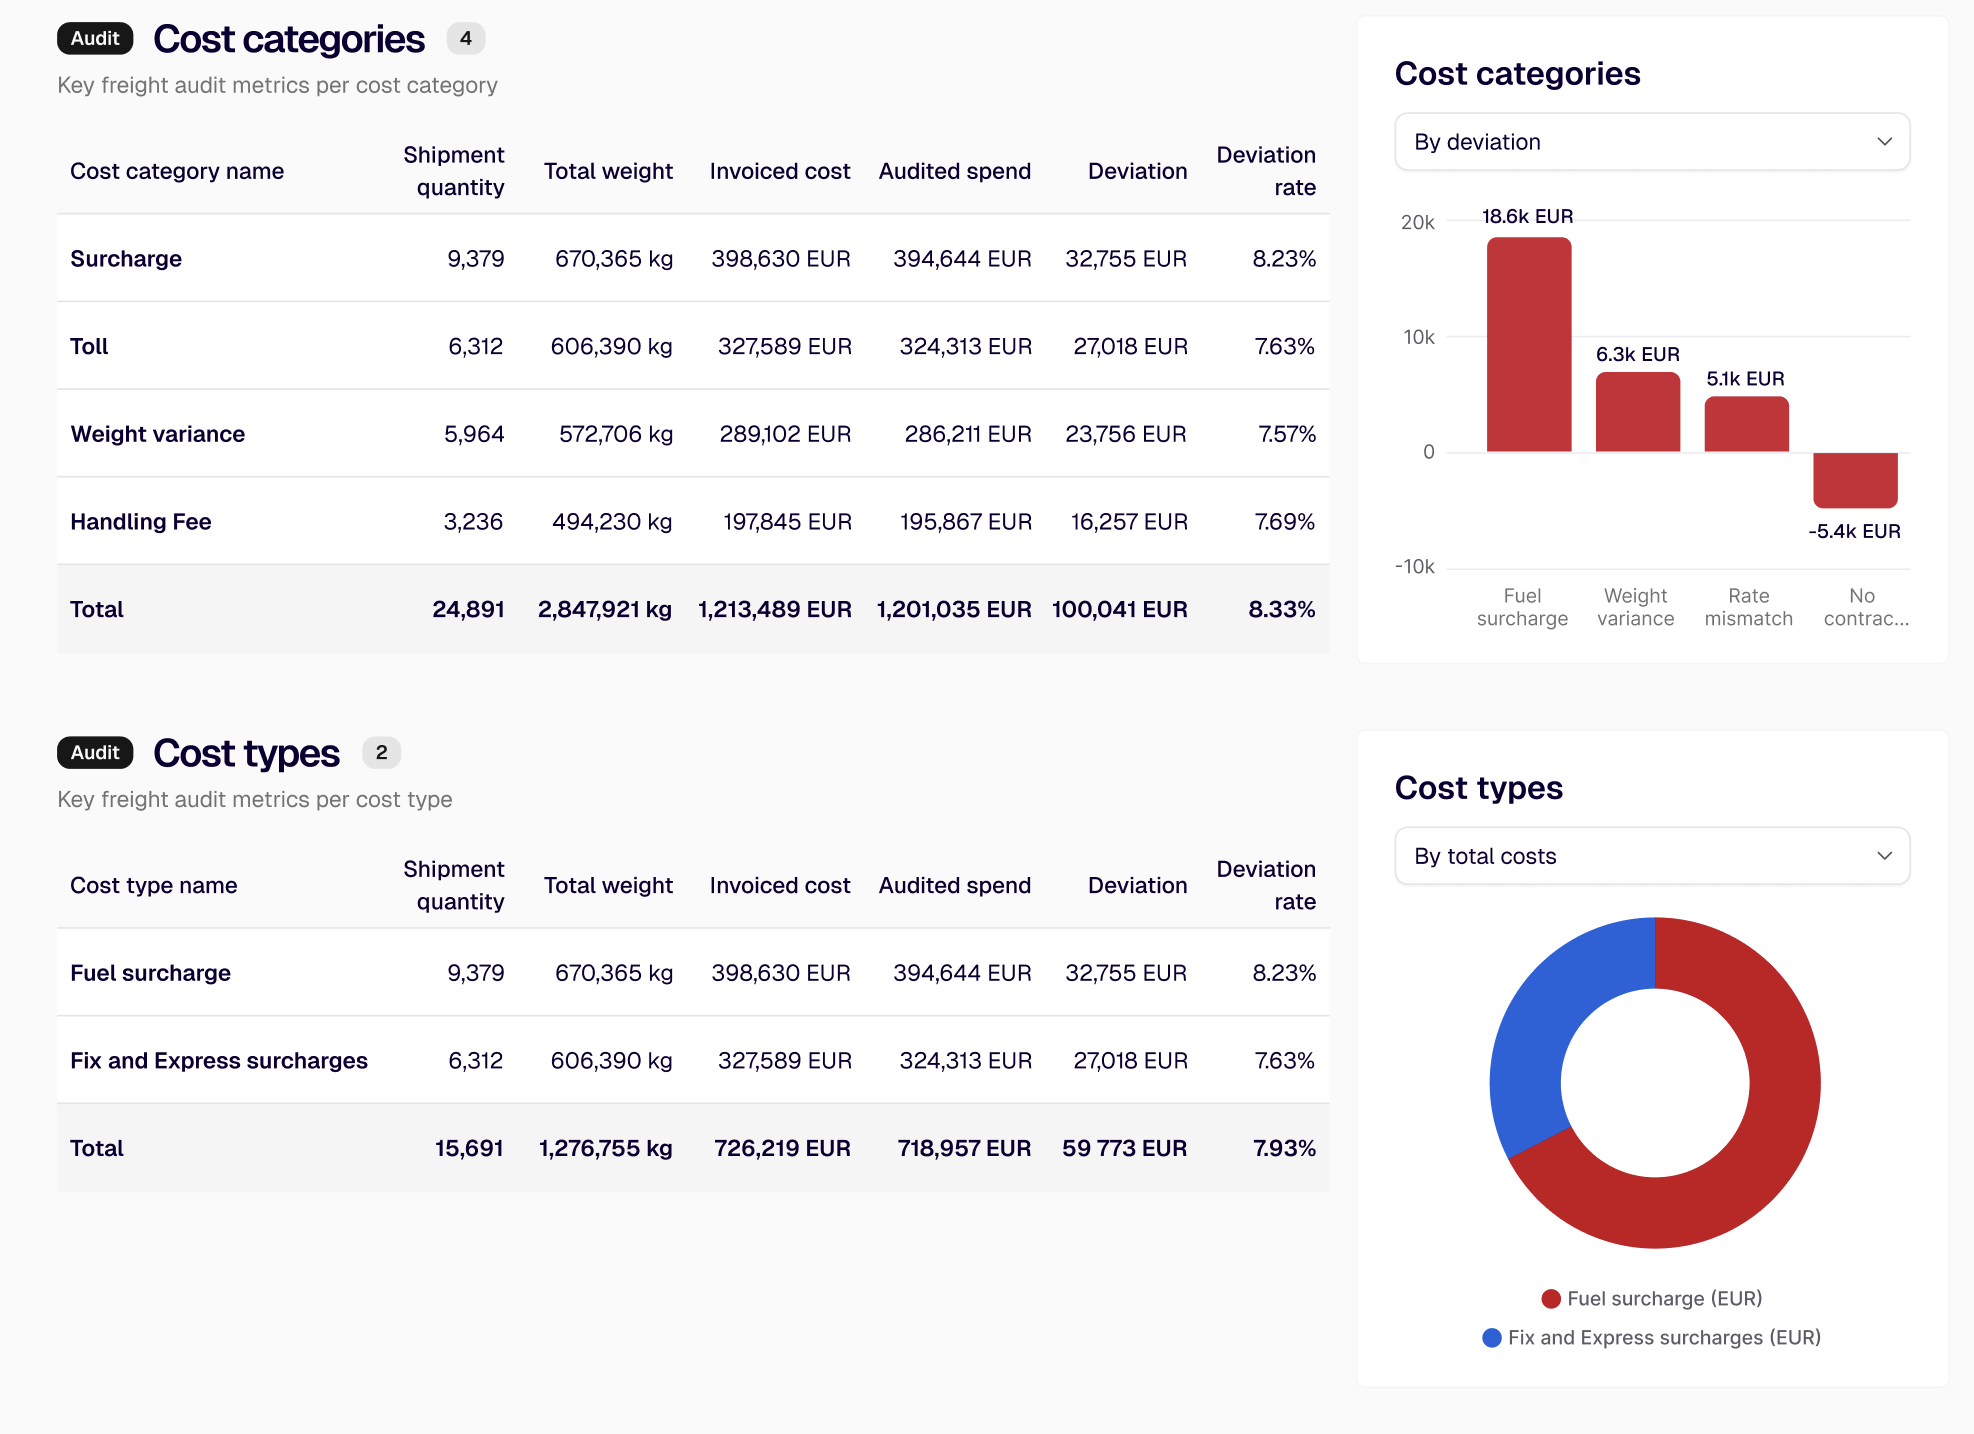
Task: Click the 494,230 kg weight cell
Action: click(x=612, y=522)
